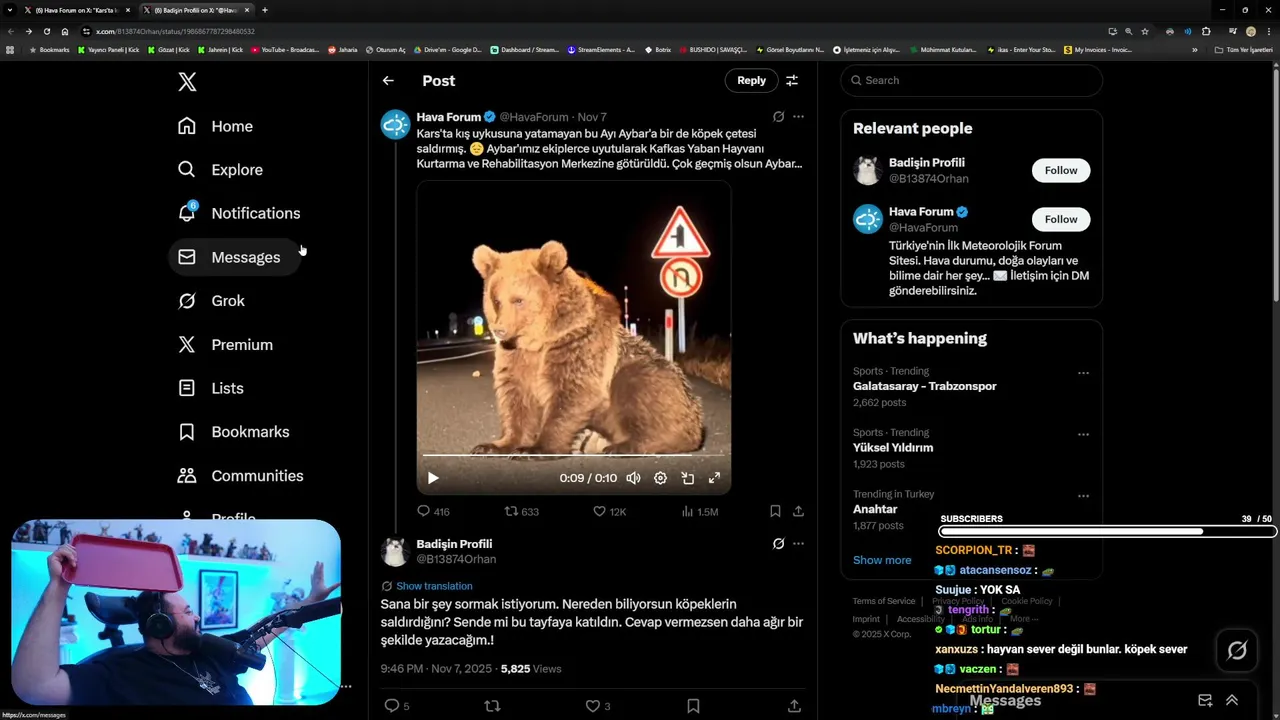Open Notifications in the sidebar
Viewport: 1280px width, 720px height.
(239, 213)
